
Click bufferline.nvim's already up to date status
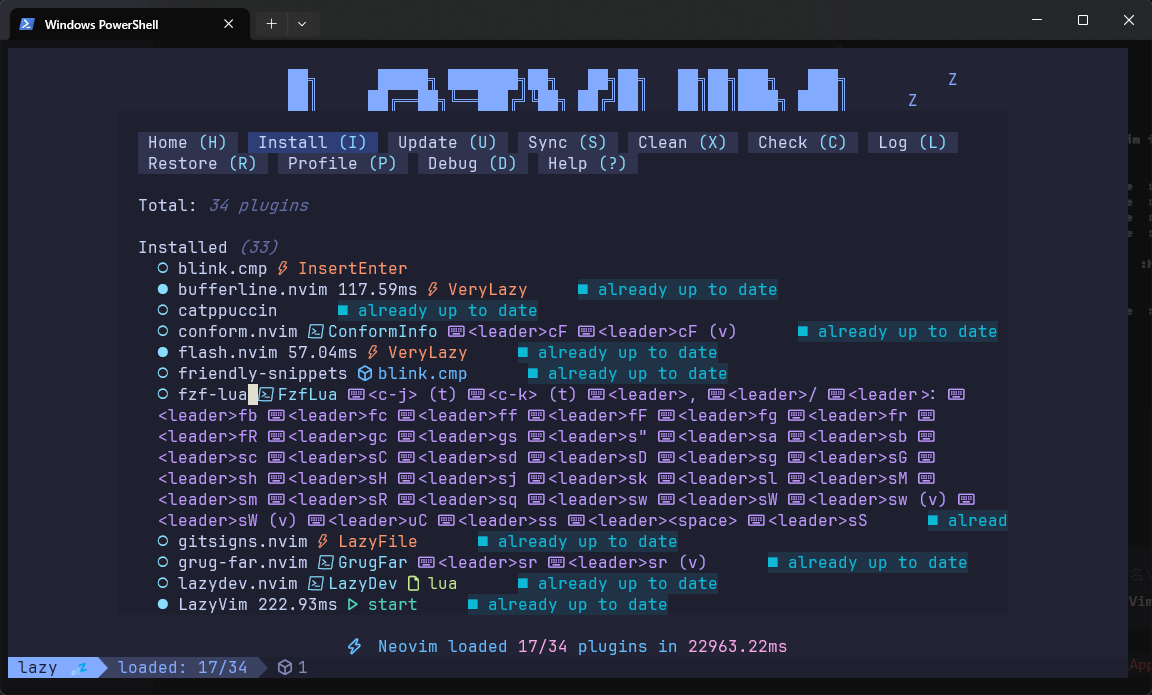coord(677,290)
